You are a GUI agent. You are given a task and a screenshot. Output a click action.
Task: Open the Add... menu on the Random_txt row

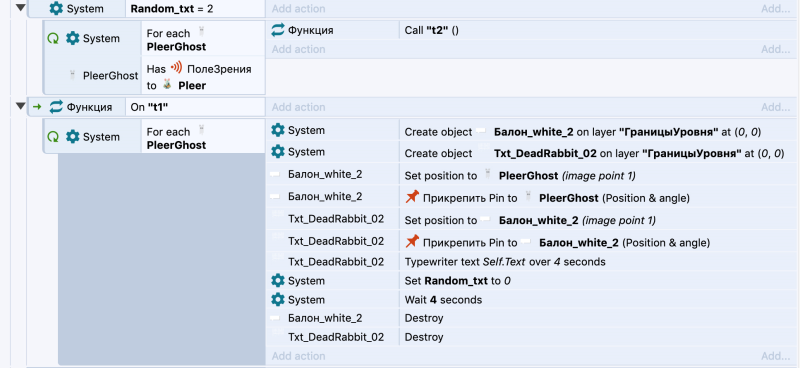776,9
